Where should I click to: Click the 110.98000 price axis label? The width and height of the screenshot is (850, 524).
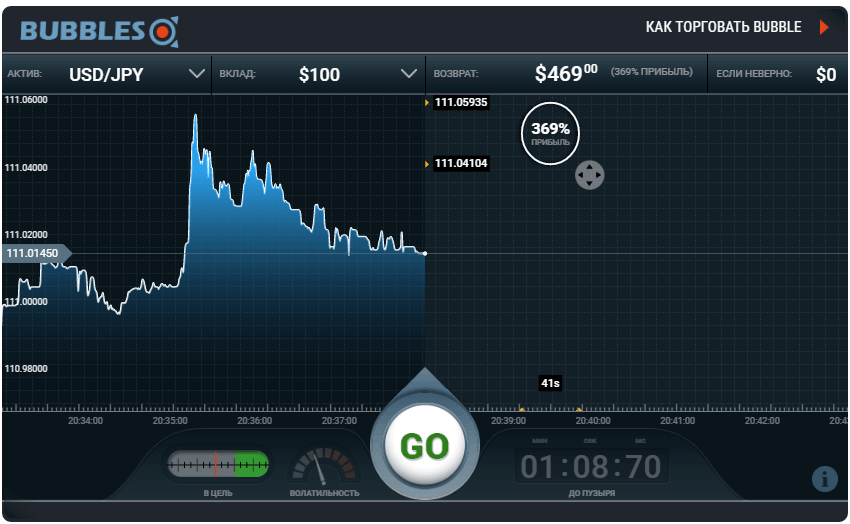pyautogui.click(x=26, y=368)
